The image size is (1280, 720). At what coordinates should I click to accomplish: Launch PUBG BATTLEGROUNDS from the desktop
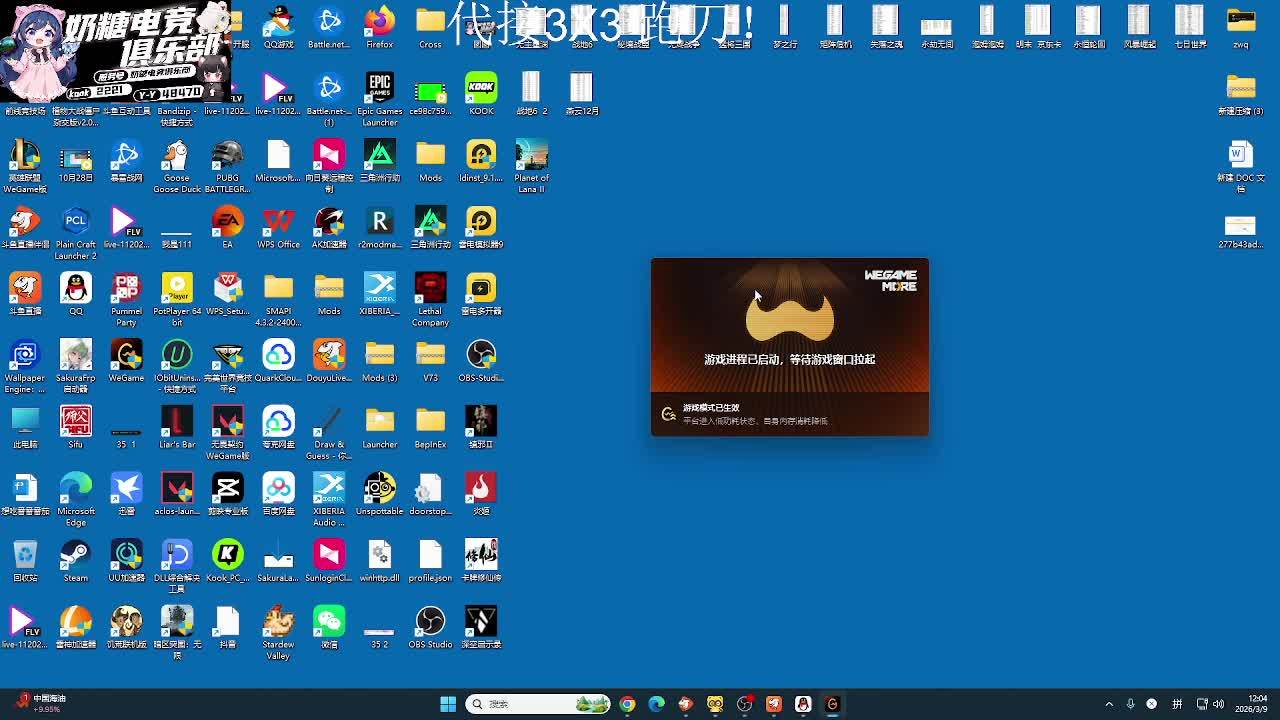(227, 157)
